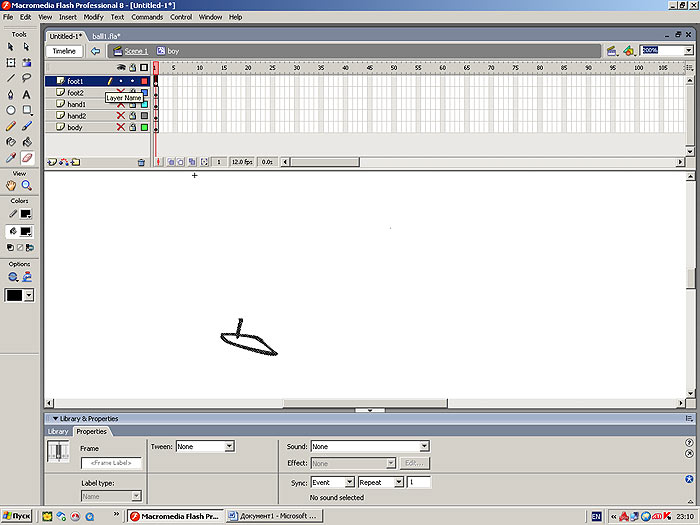The width and height of the screenshot is (700, 525).
Task: Open the Sound dropdown
Action: click(424, 446)
